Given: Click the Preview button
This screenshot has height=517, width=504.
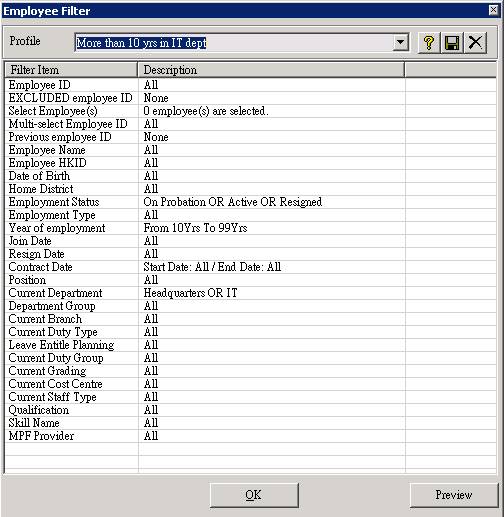Looking at the screenshot, I should 454,495.
